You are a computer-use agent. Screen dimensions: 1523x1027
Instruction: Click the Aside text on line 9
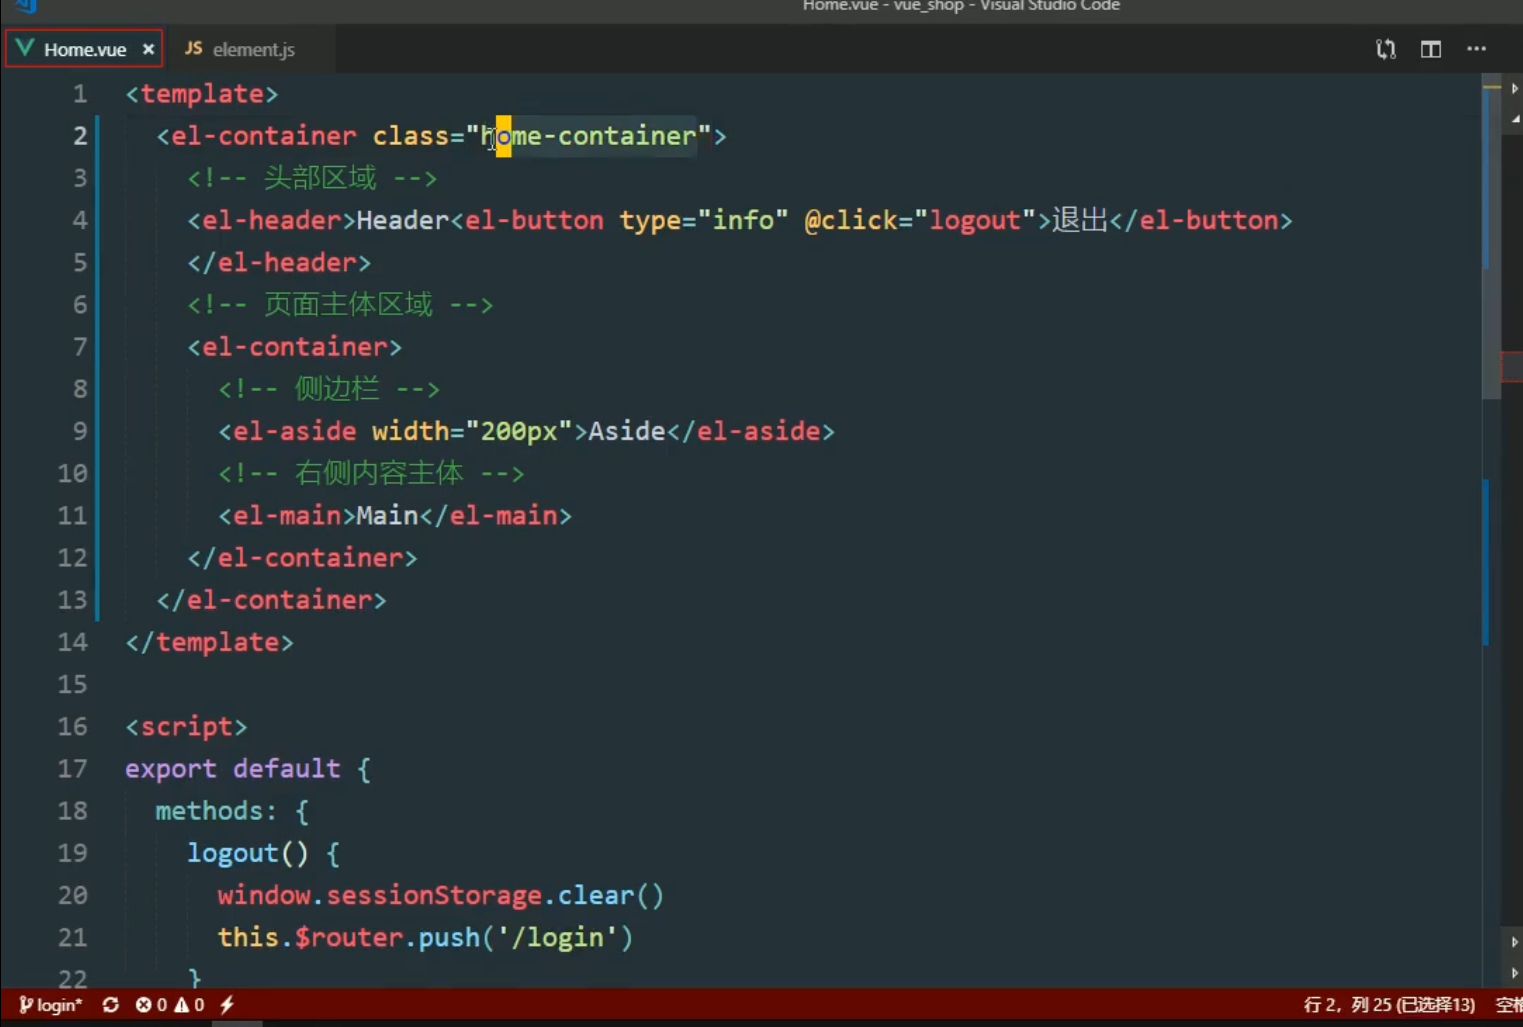627,431
